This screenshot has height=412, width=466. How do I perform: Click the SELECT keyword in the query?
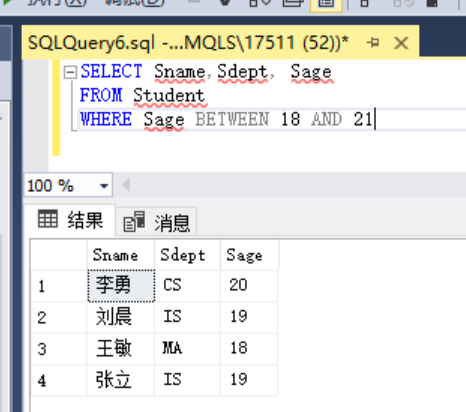111,71
